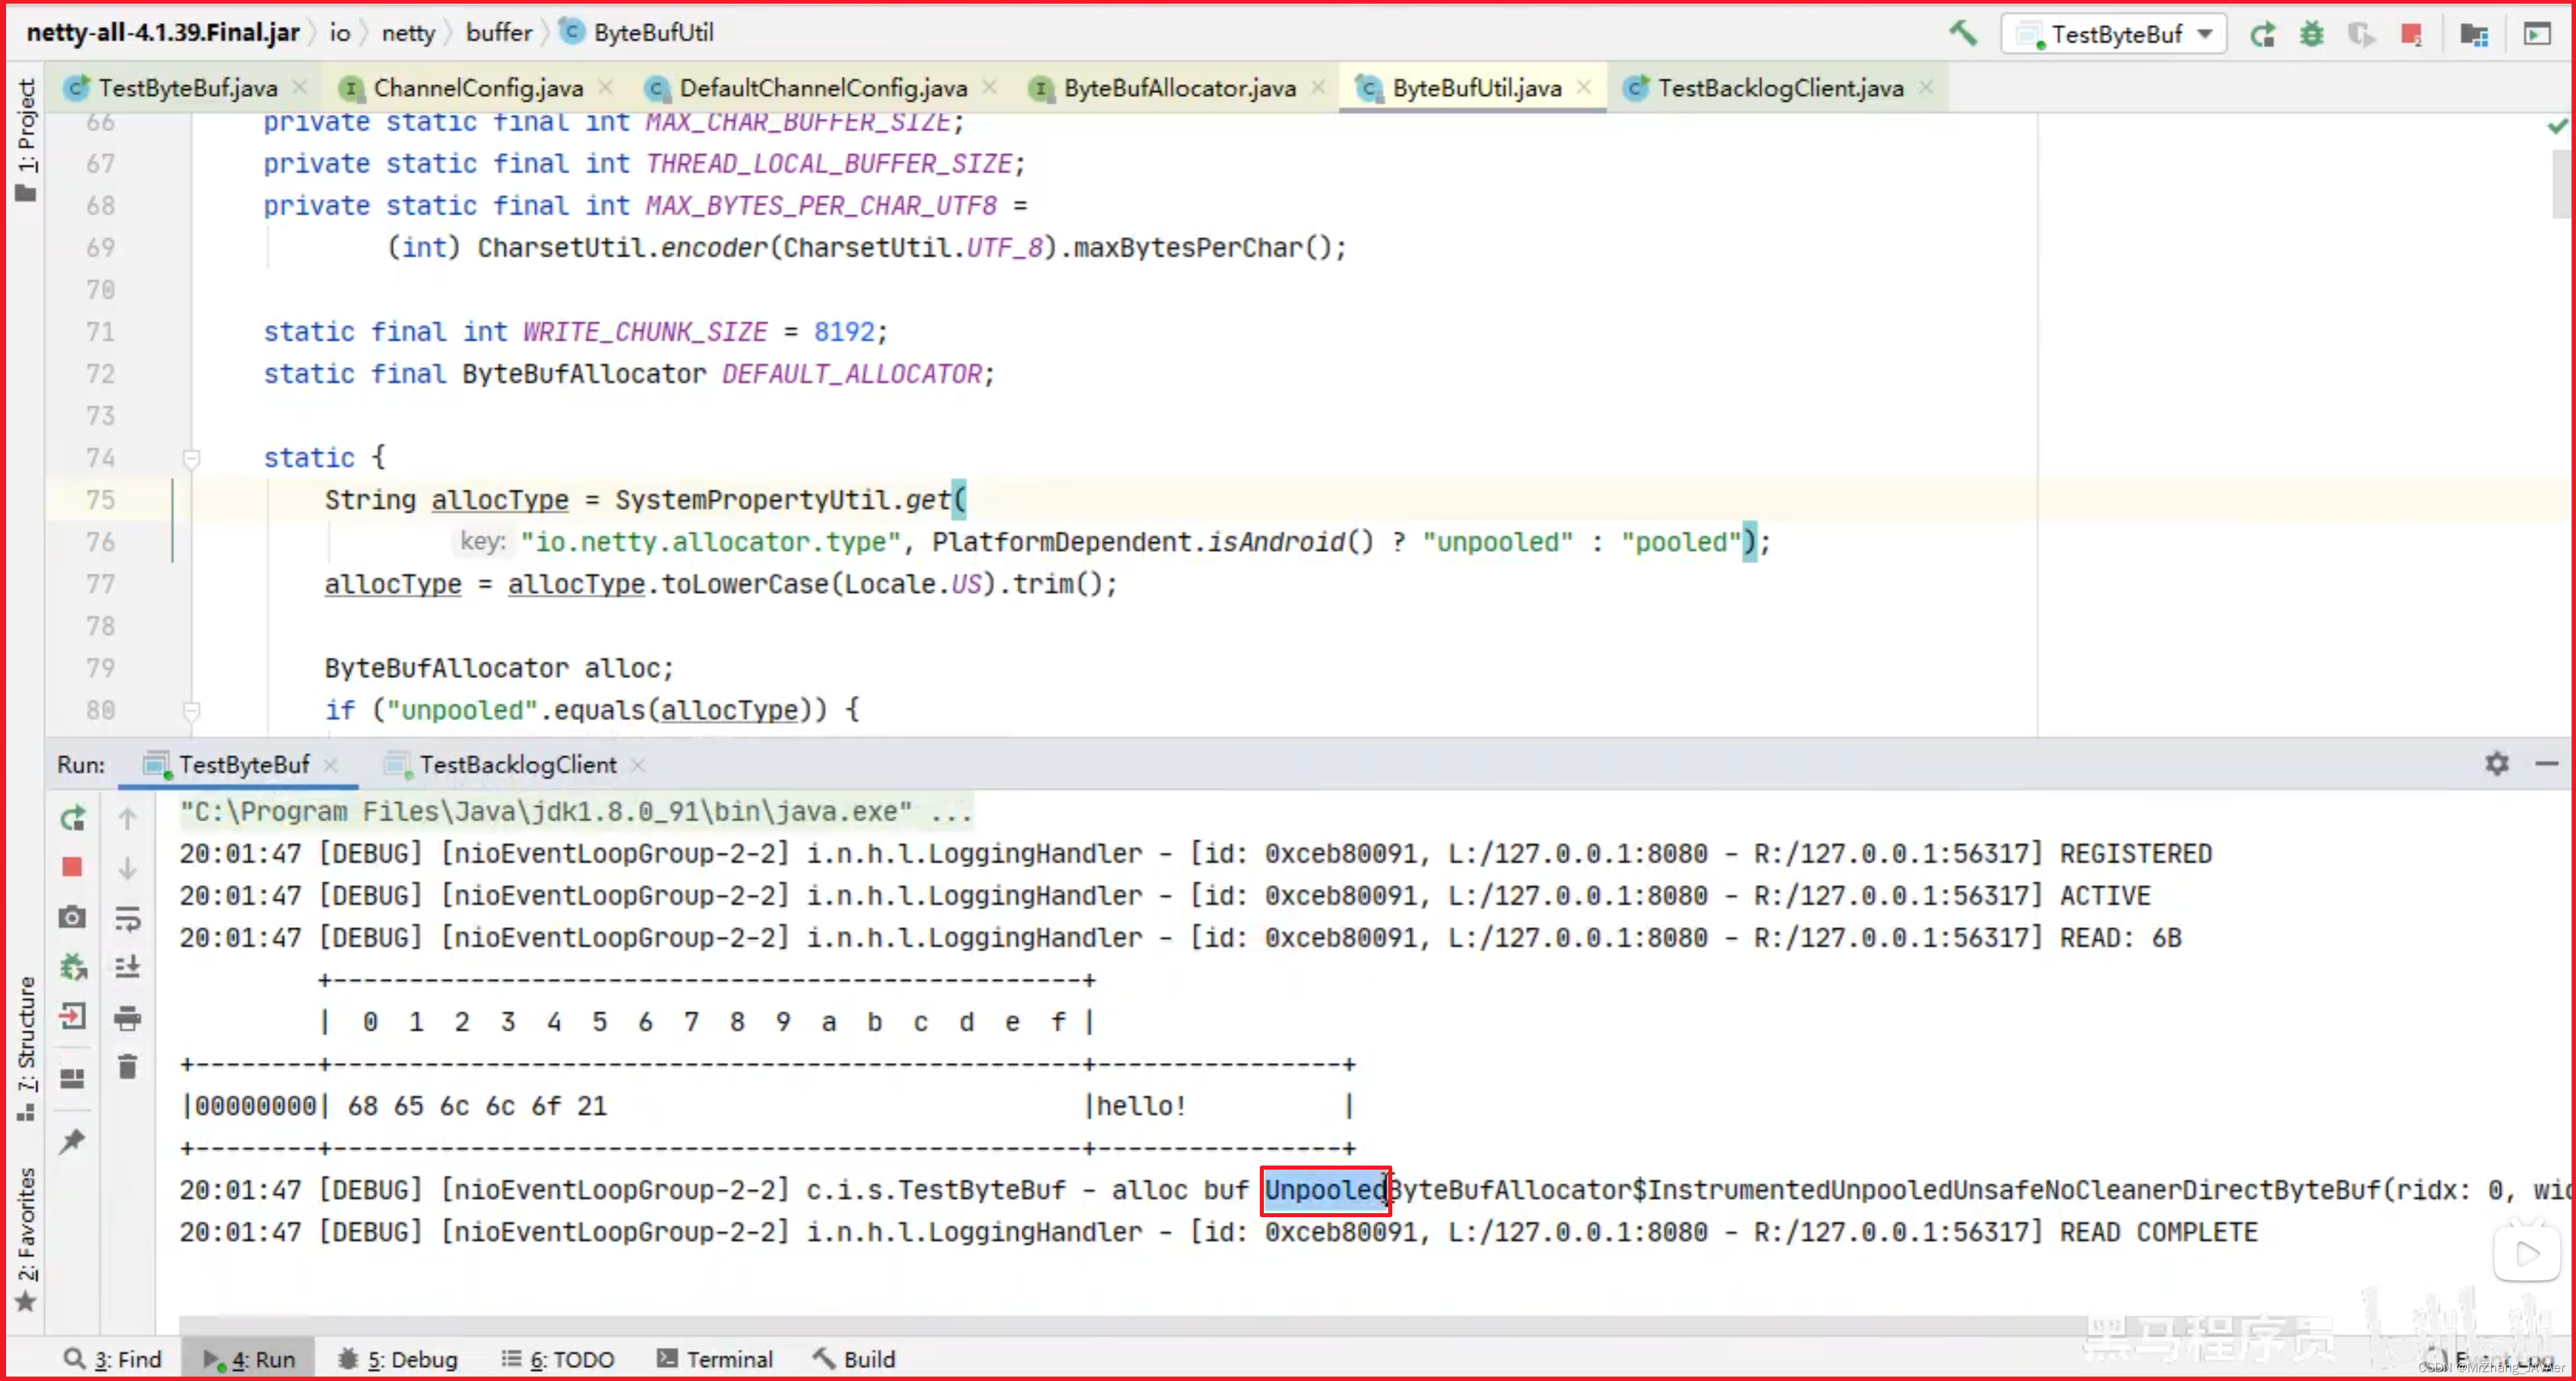Open the Find tool window

(112, 1359)
